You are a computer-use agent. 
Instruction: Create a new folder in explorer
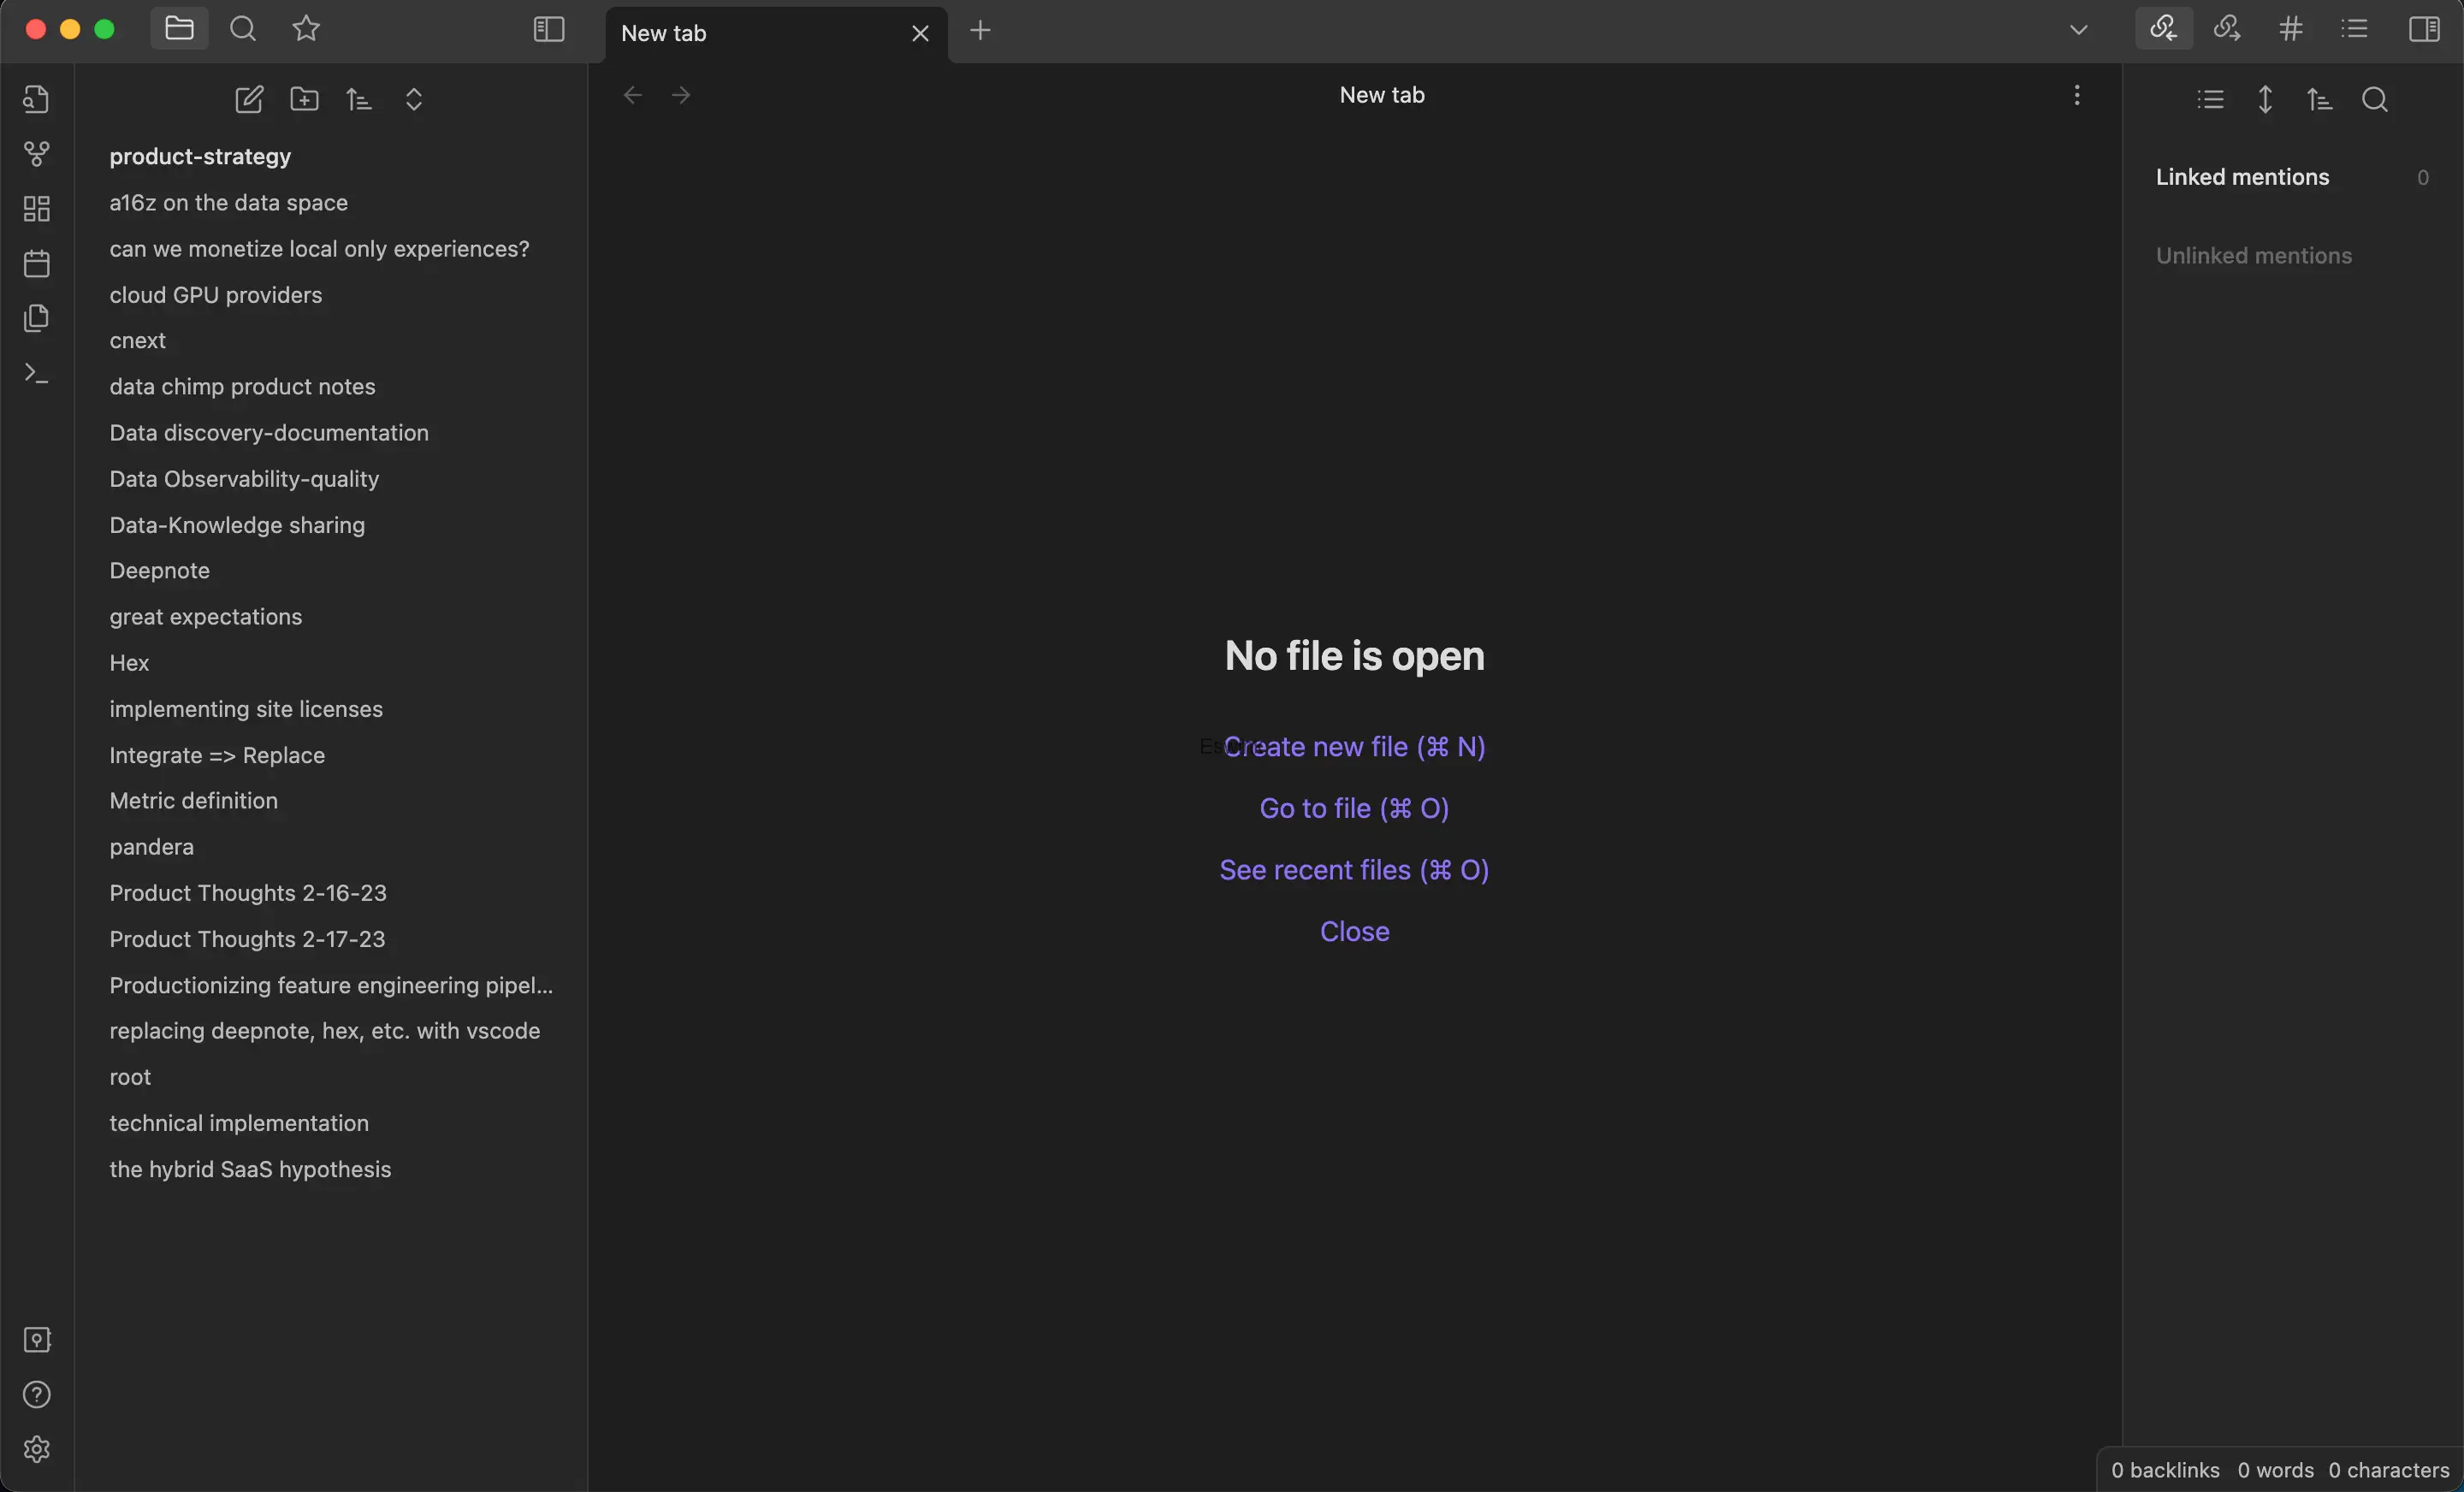coord(304,100)
